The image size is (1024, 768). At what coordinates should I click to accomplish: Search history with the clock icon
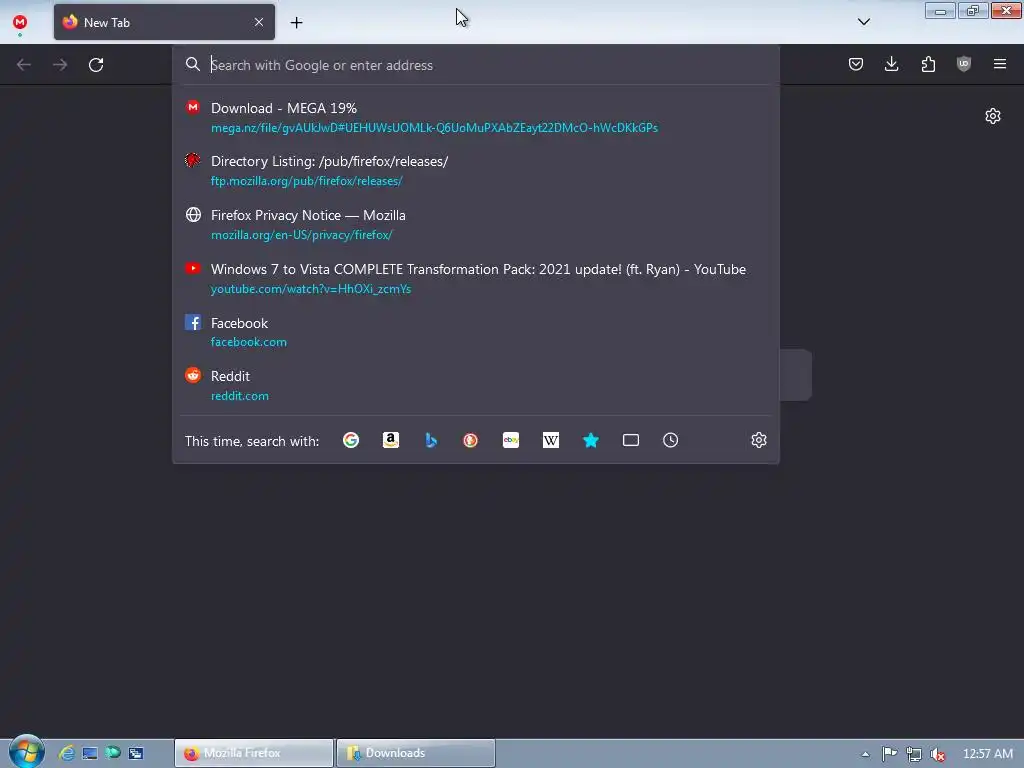coord(671,440)
